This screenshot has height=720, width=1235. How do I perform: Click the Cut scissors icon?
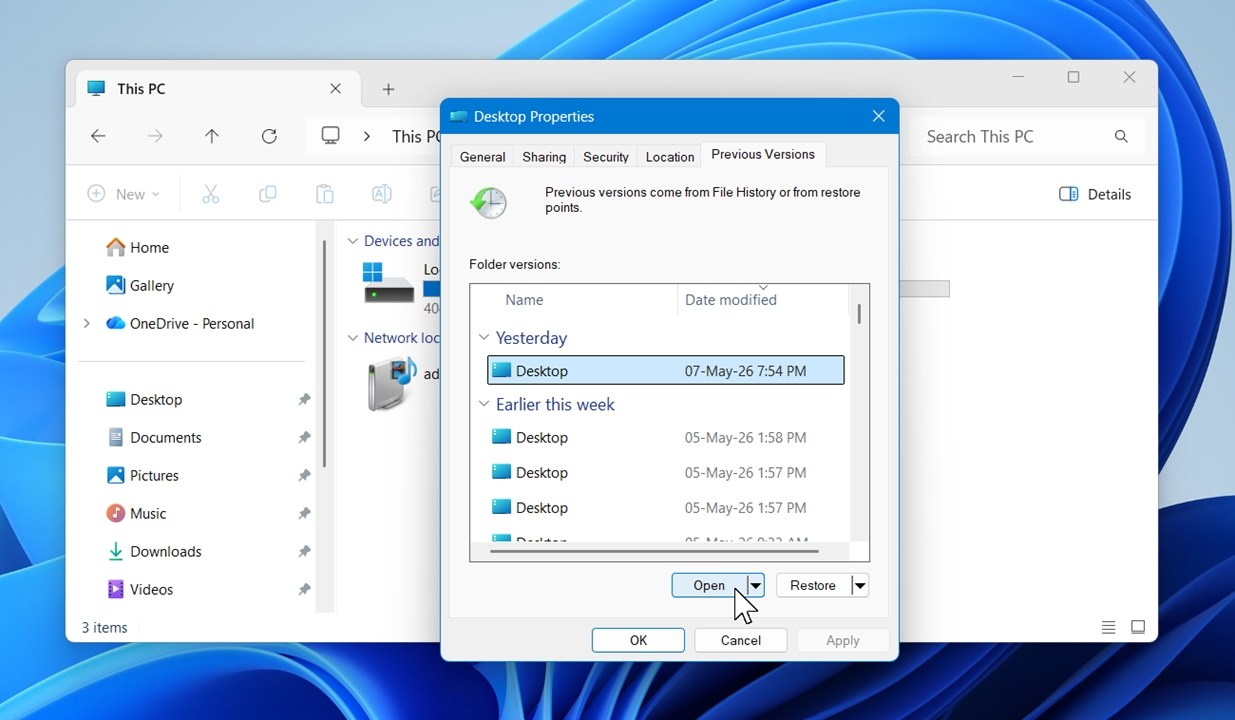211,194
